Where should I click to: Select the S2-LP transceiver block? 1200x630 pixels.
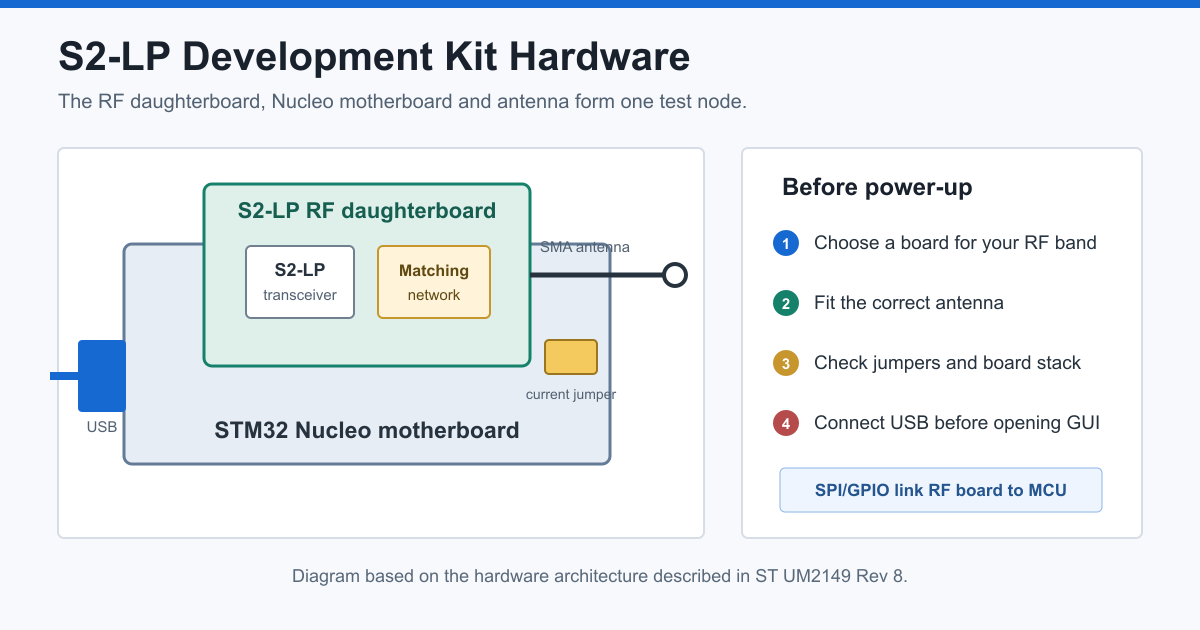pos(300,282)
